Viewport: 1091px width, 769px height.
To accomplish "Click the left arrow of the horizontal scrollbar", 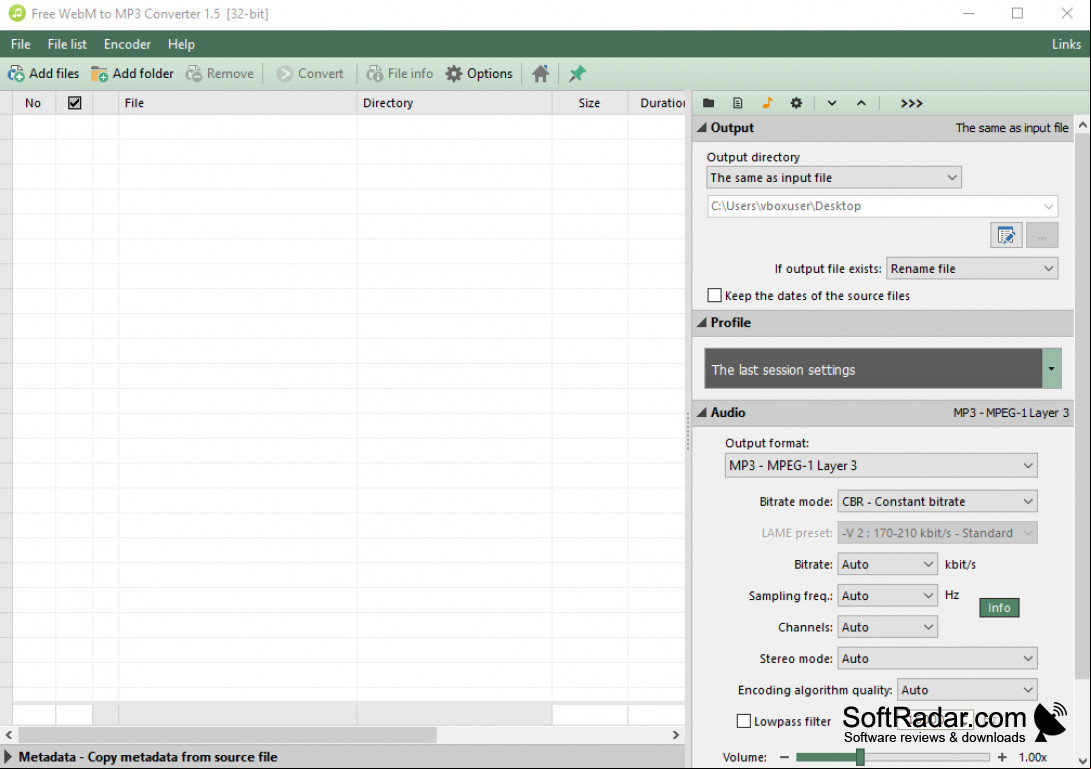I will (x=8, y=735).
